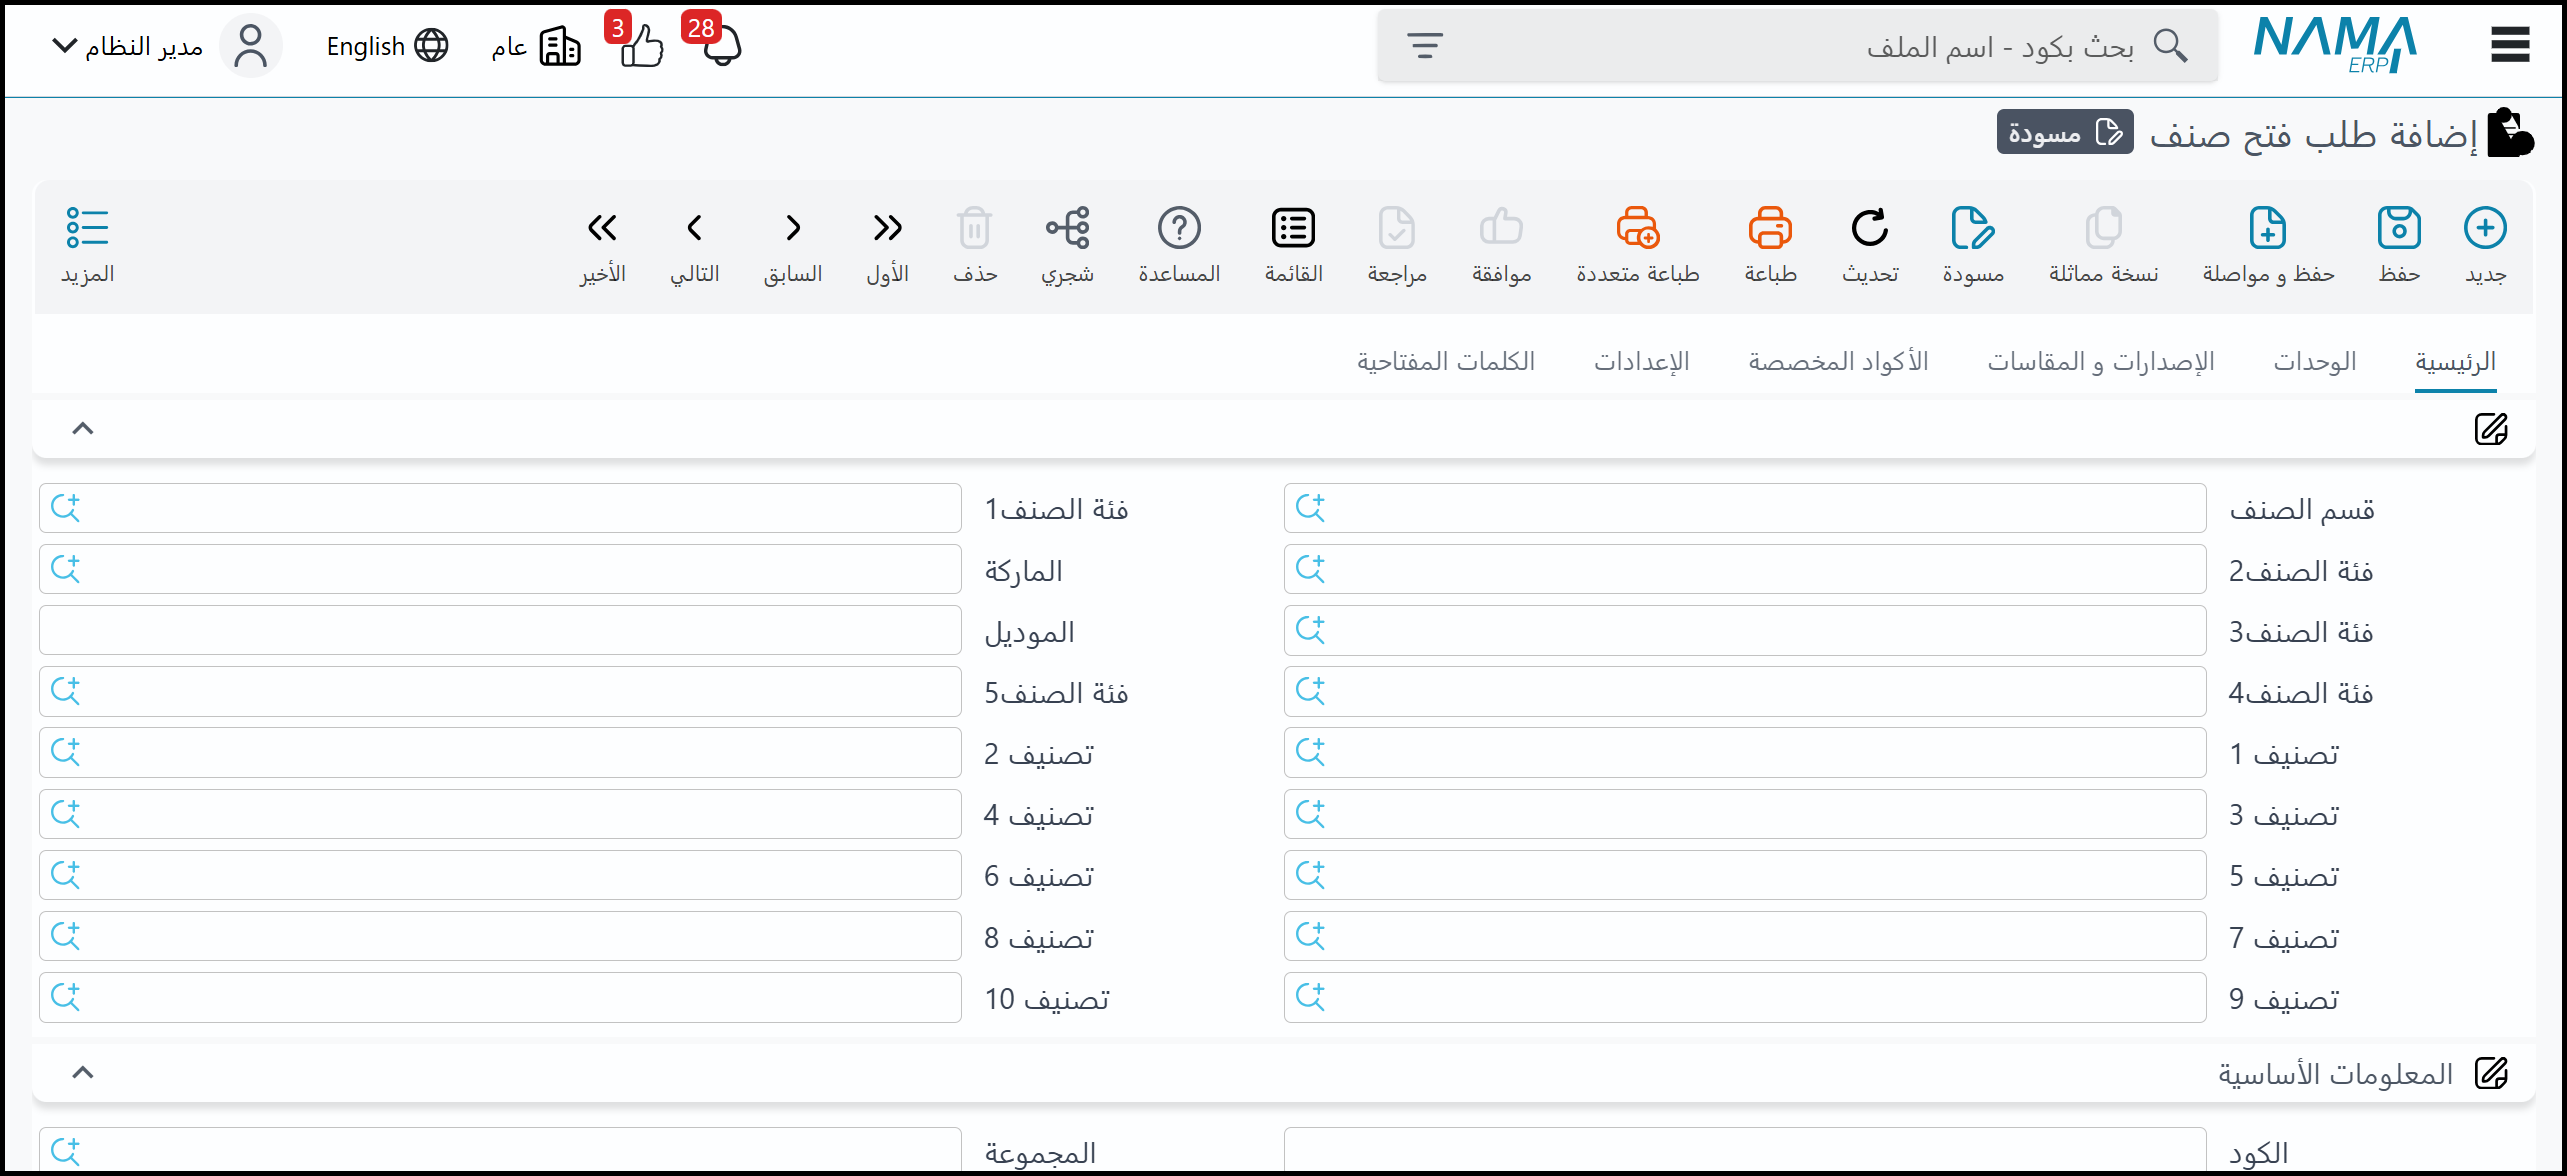The height and width of the screenshot is (1176, 2567).
Task: Click the Refresh (تحديث) icon
Action: pos(1869,229)
